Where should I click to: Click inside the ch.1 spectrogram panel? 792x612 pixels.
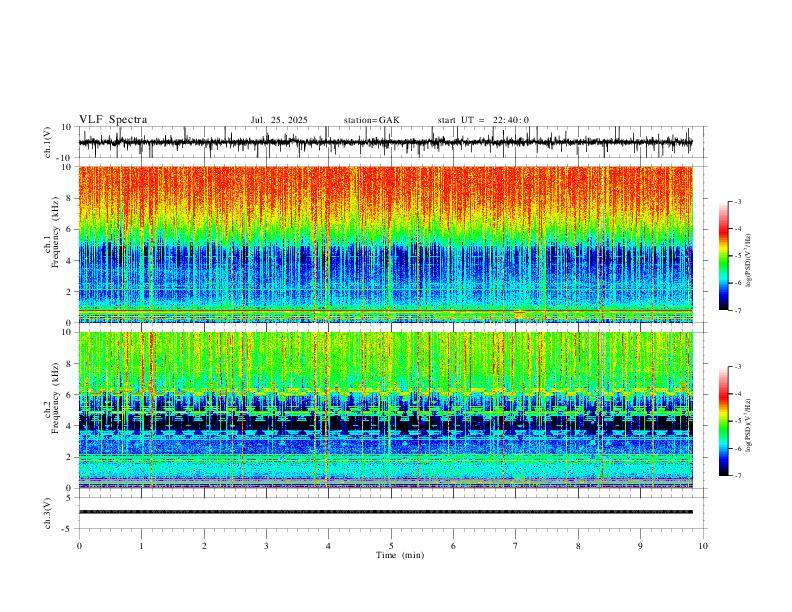[x=385, y=244]
